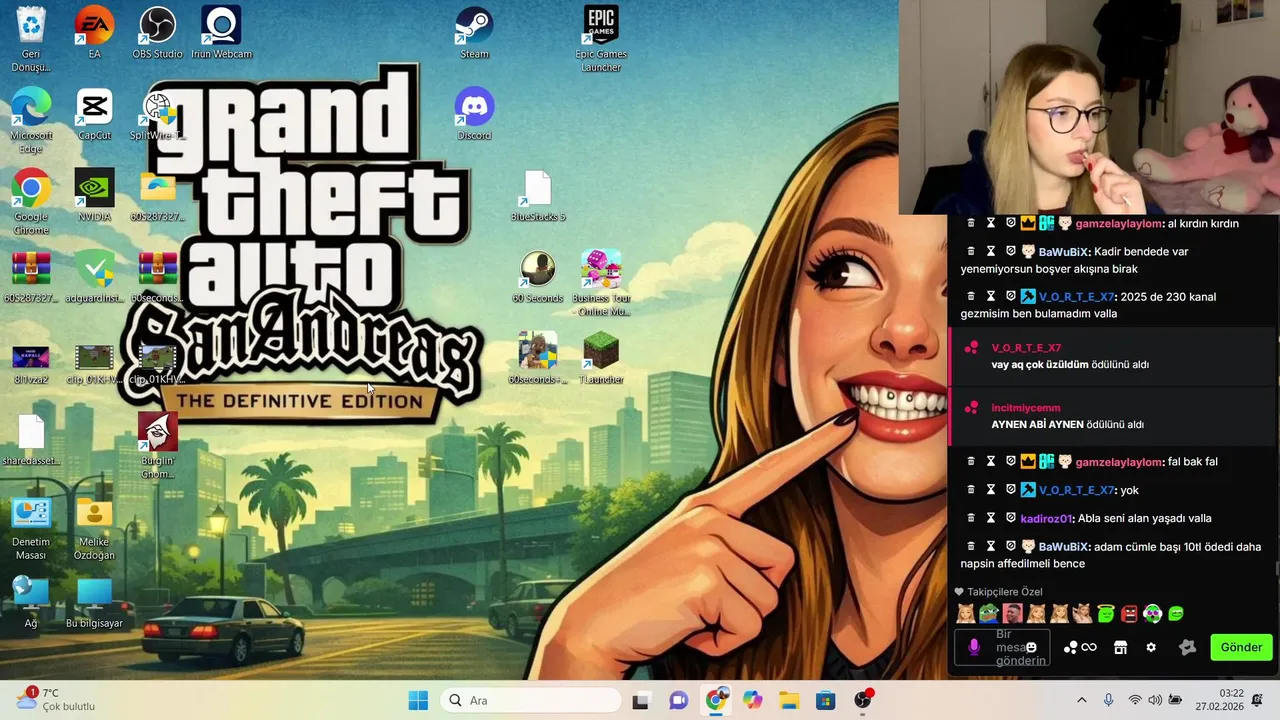This screenshot has height=720, width=1280.
Task: Click username kadiroz01 in chat
Action: (1046, 518)
